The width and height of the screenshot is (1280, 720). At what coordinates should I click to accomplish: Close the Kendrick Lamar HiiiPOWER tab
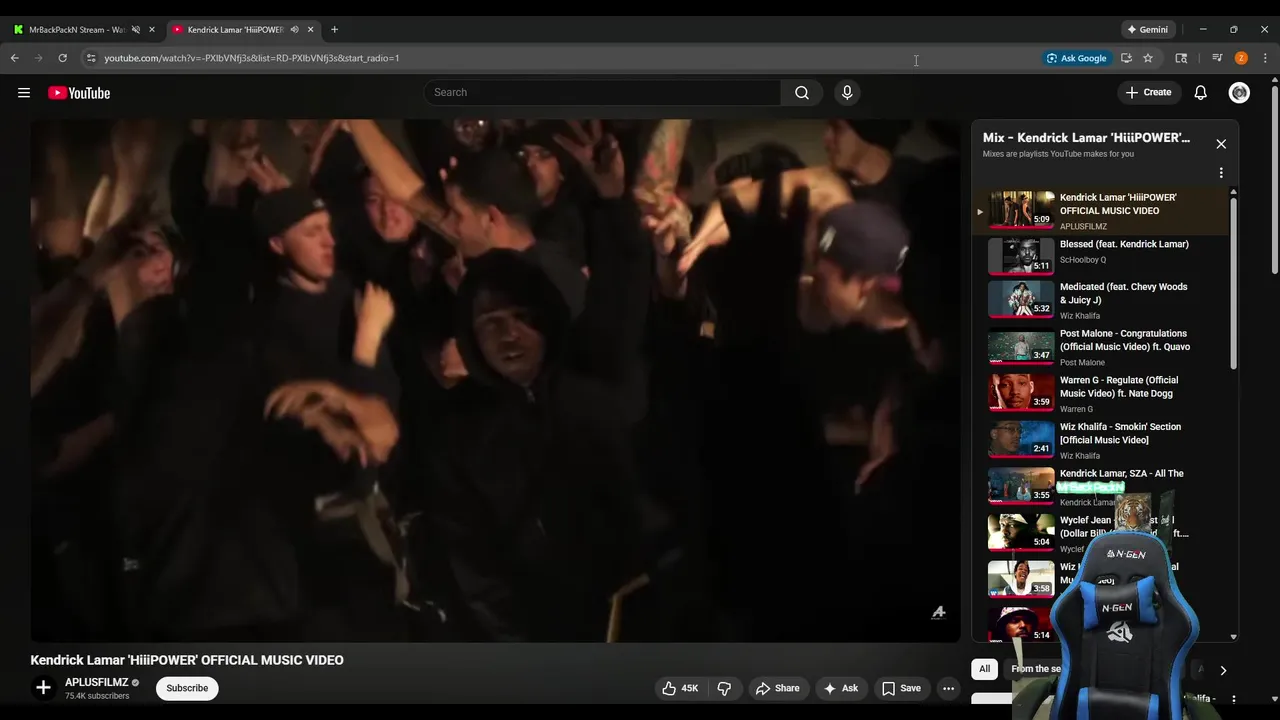pyautogui.click(x=310, y=30)
